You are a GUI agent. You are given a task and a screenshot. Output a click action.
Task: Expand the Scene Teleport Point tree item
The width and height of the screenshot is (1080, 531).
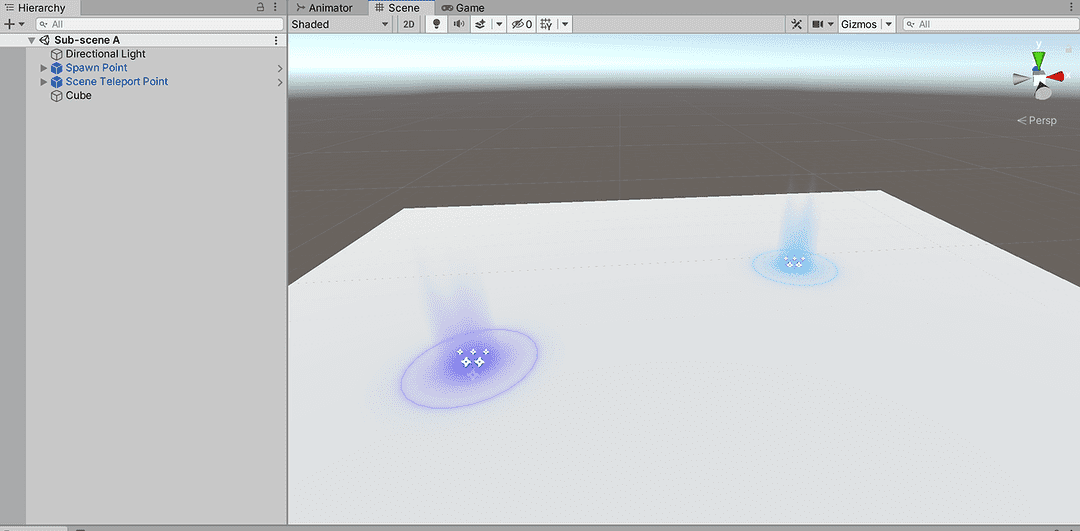43,82
